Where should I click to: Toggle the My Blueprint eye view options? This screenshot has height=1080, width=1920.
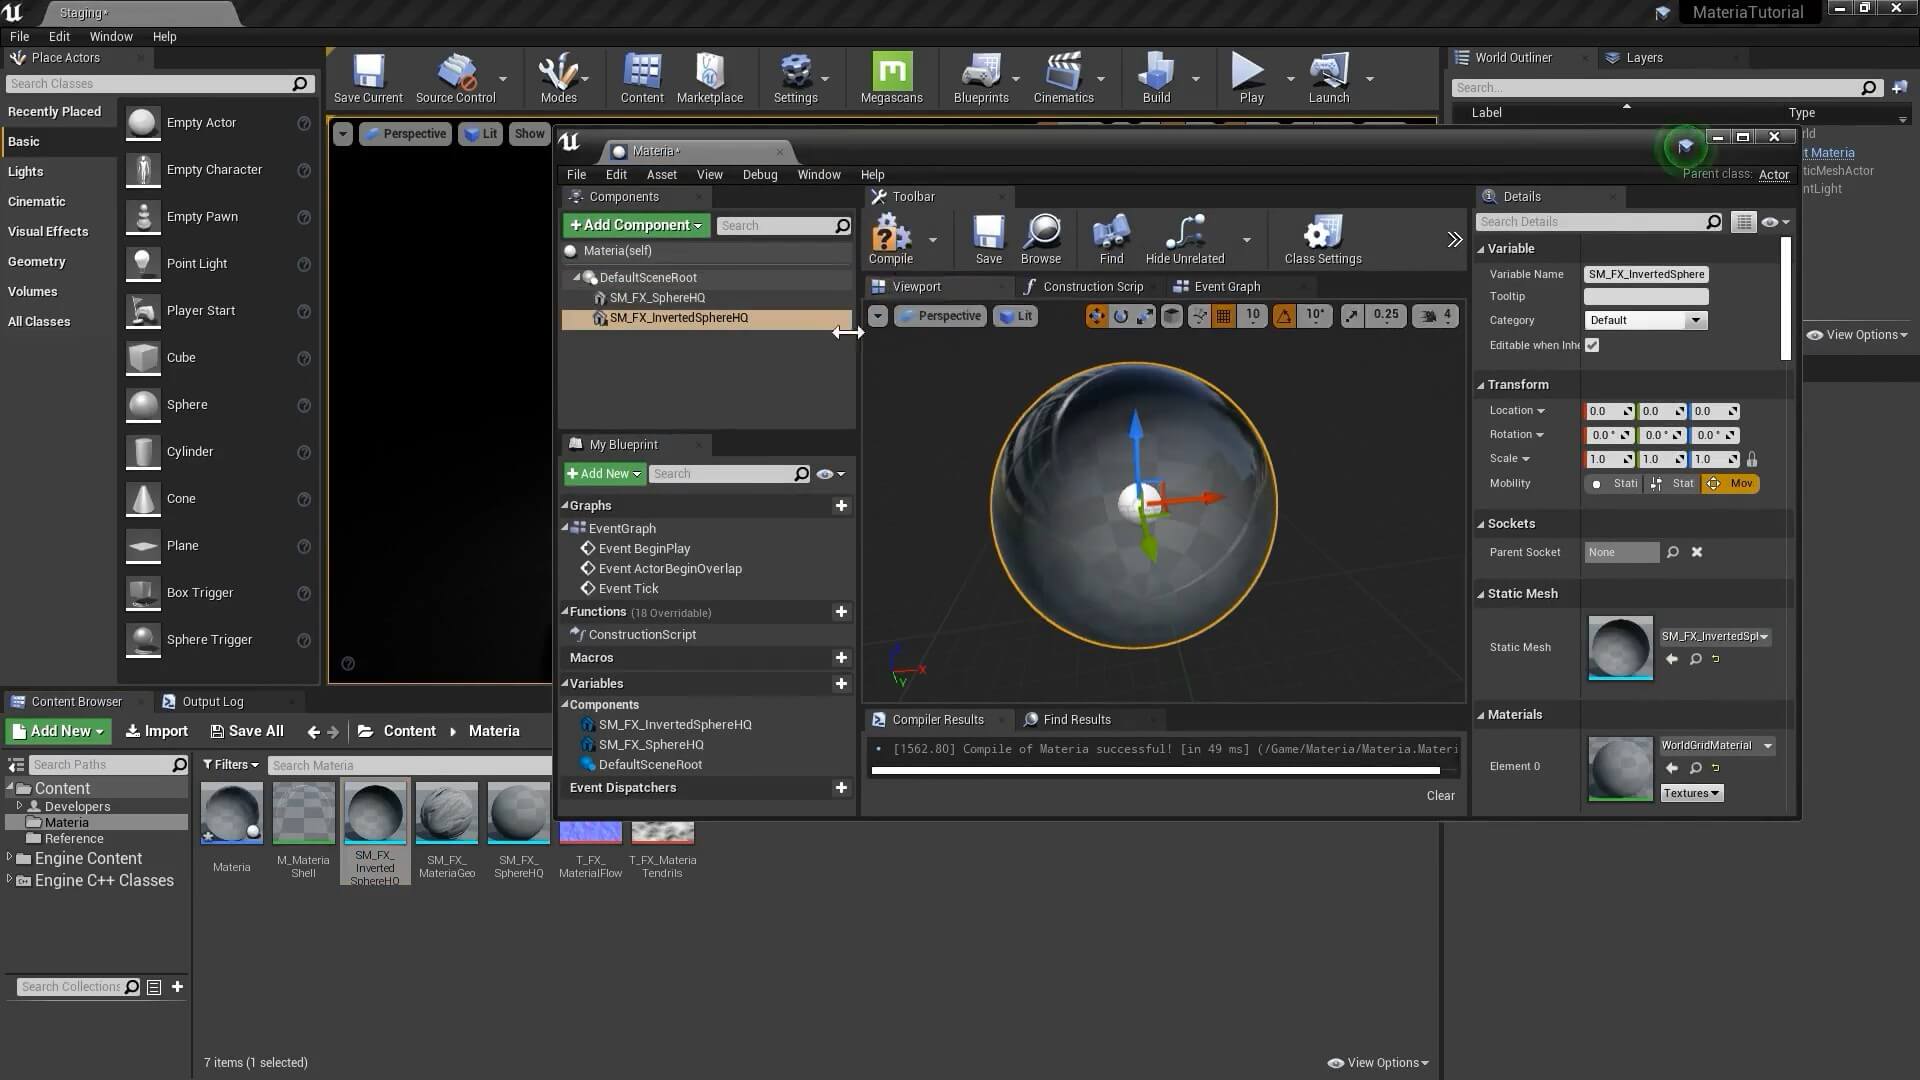click(830, 474)
